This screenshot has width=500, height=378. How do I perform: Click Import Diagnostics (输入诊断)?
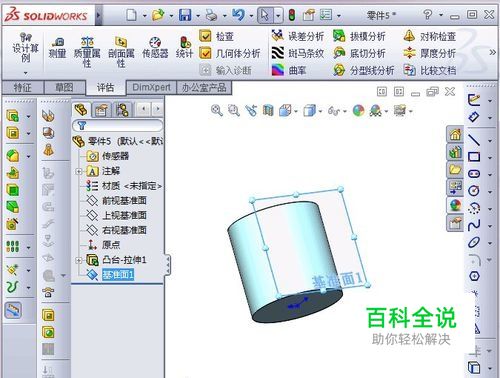point(225,70)
